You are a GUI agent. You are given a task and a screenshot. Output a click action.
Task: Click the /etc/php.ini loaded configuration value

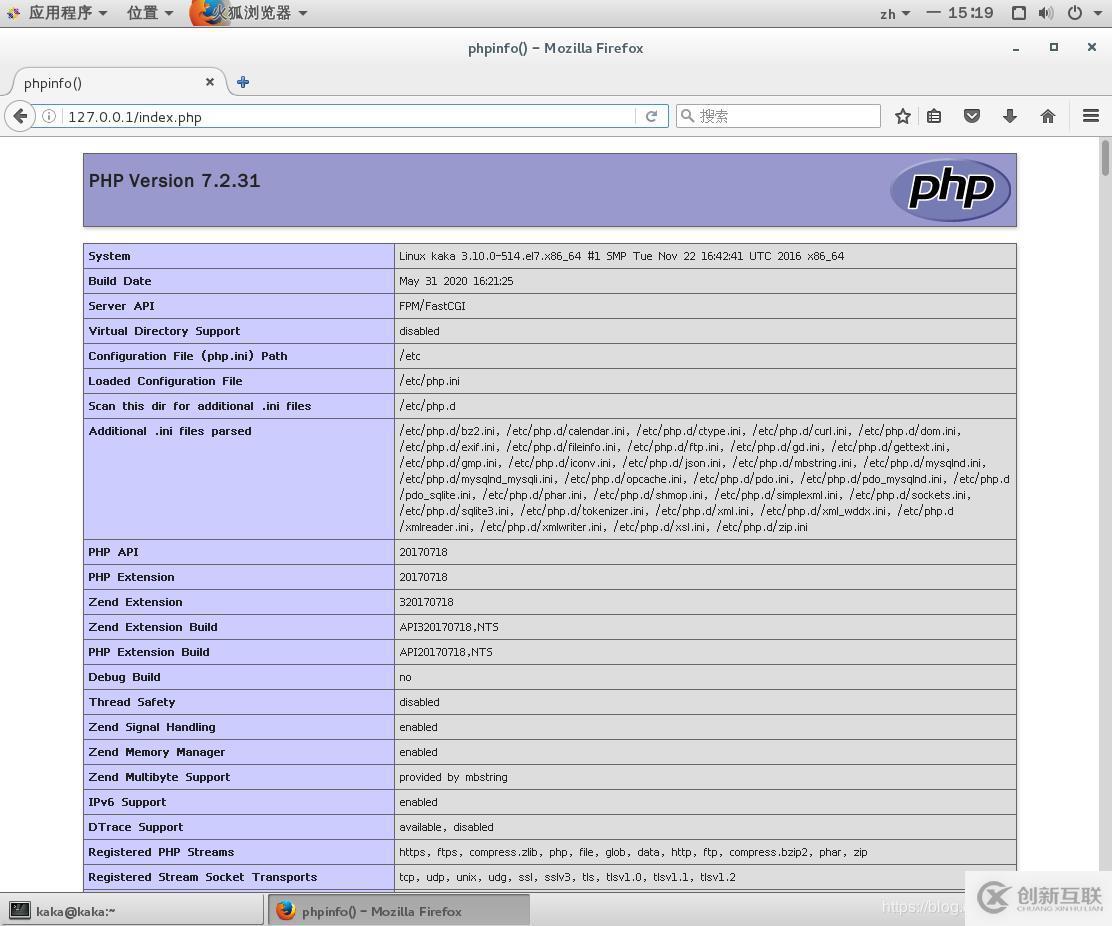pos(429,381)
